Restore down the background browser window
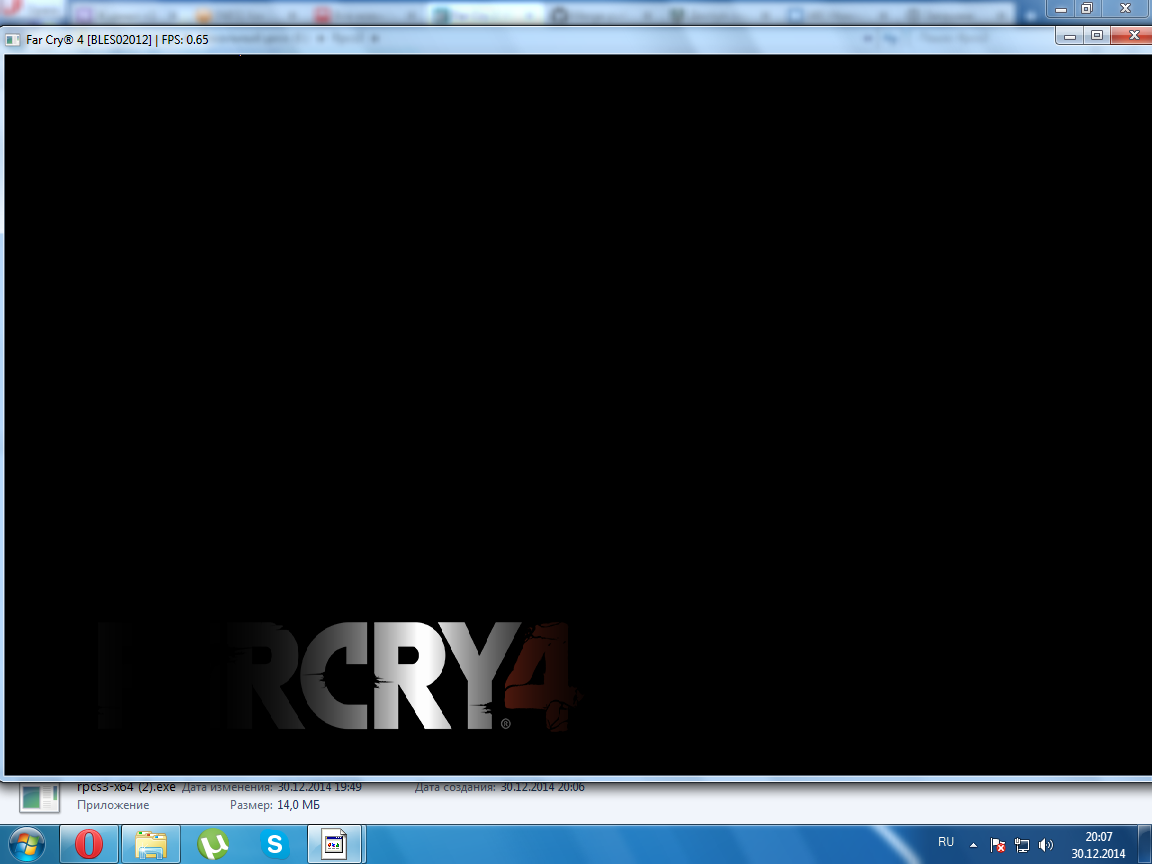 [x=1087, y=9]
